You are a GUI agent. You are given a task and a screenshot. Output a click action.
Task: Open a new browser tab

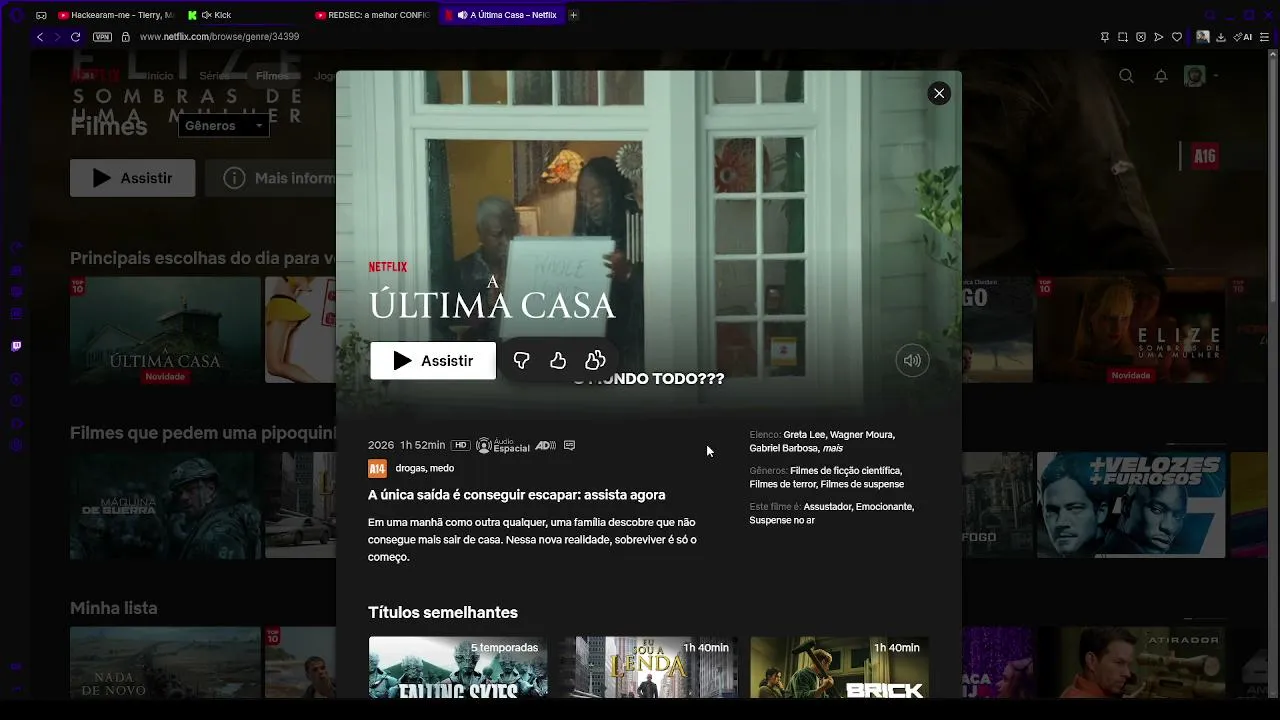pos(573,15)
